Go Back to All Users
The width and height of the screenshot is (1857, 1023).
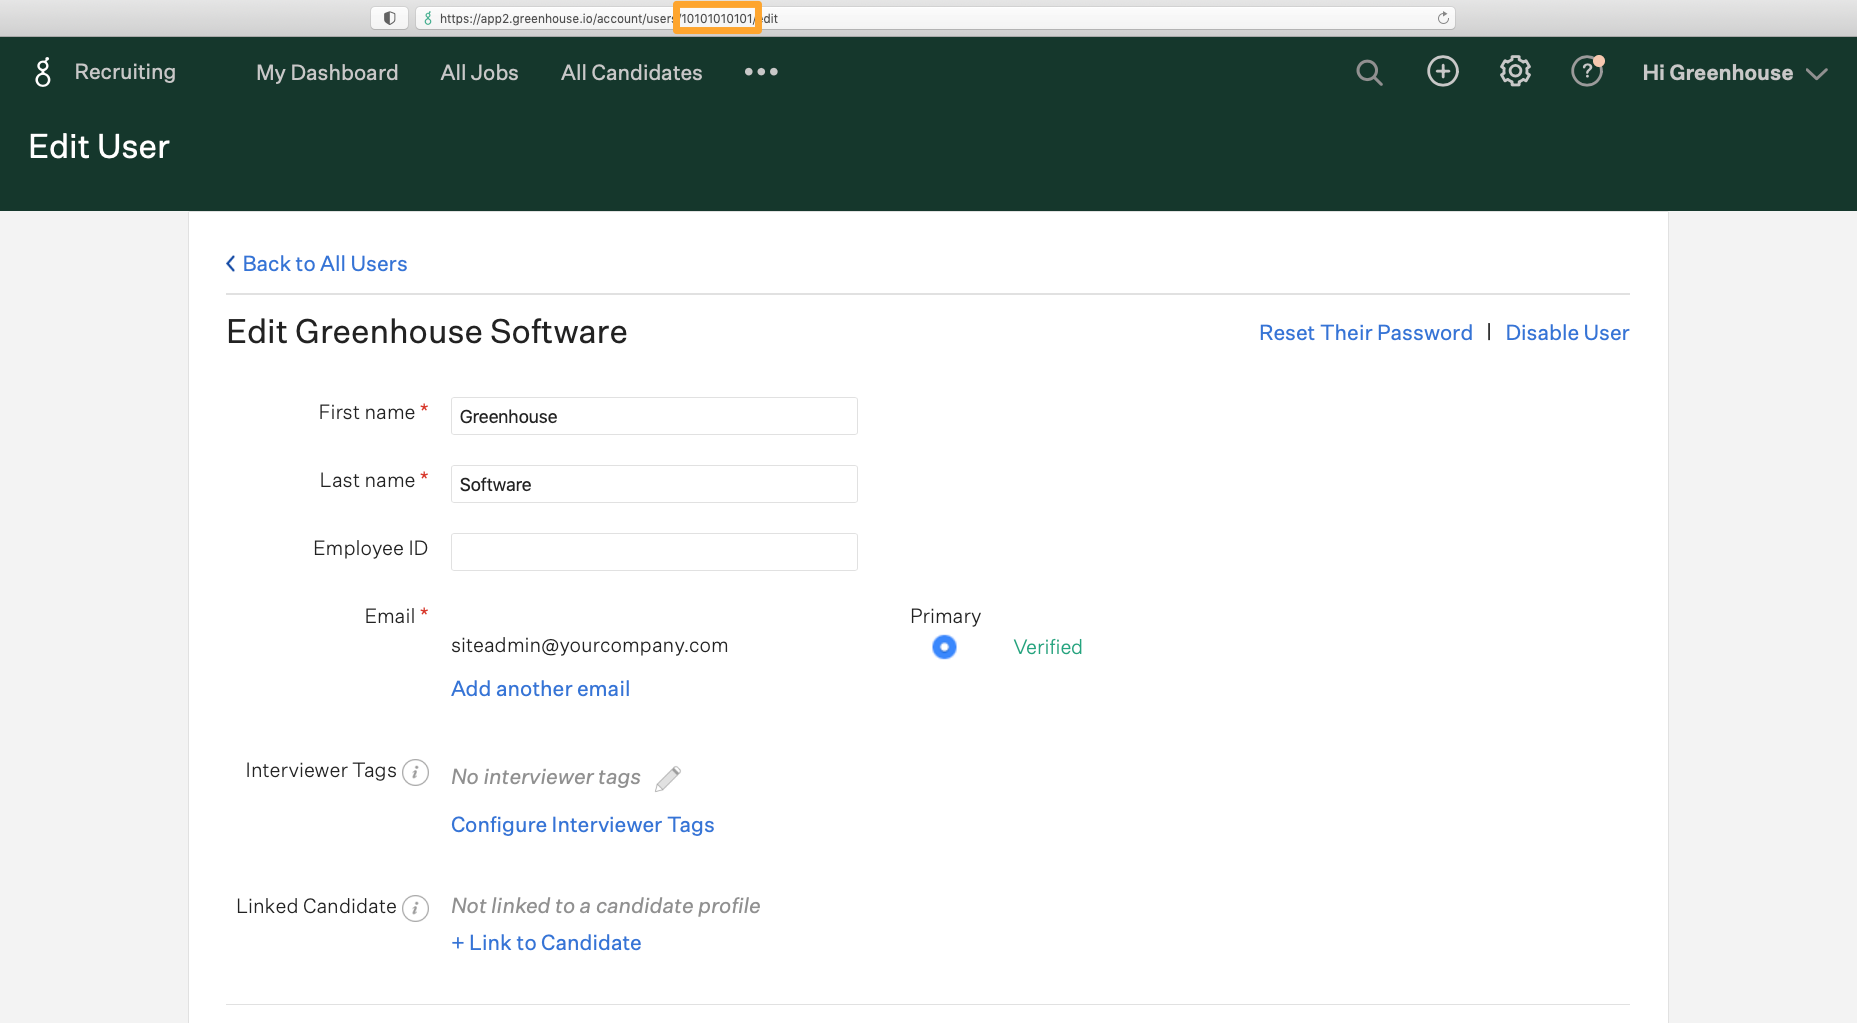[317, 264]
